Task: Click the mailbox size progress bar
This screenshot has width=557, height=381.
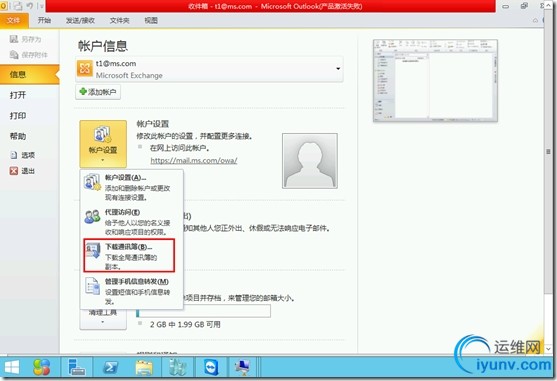Action: click(204, 311)
